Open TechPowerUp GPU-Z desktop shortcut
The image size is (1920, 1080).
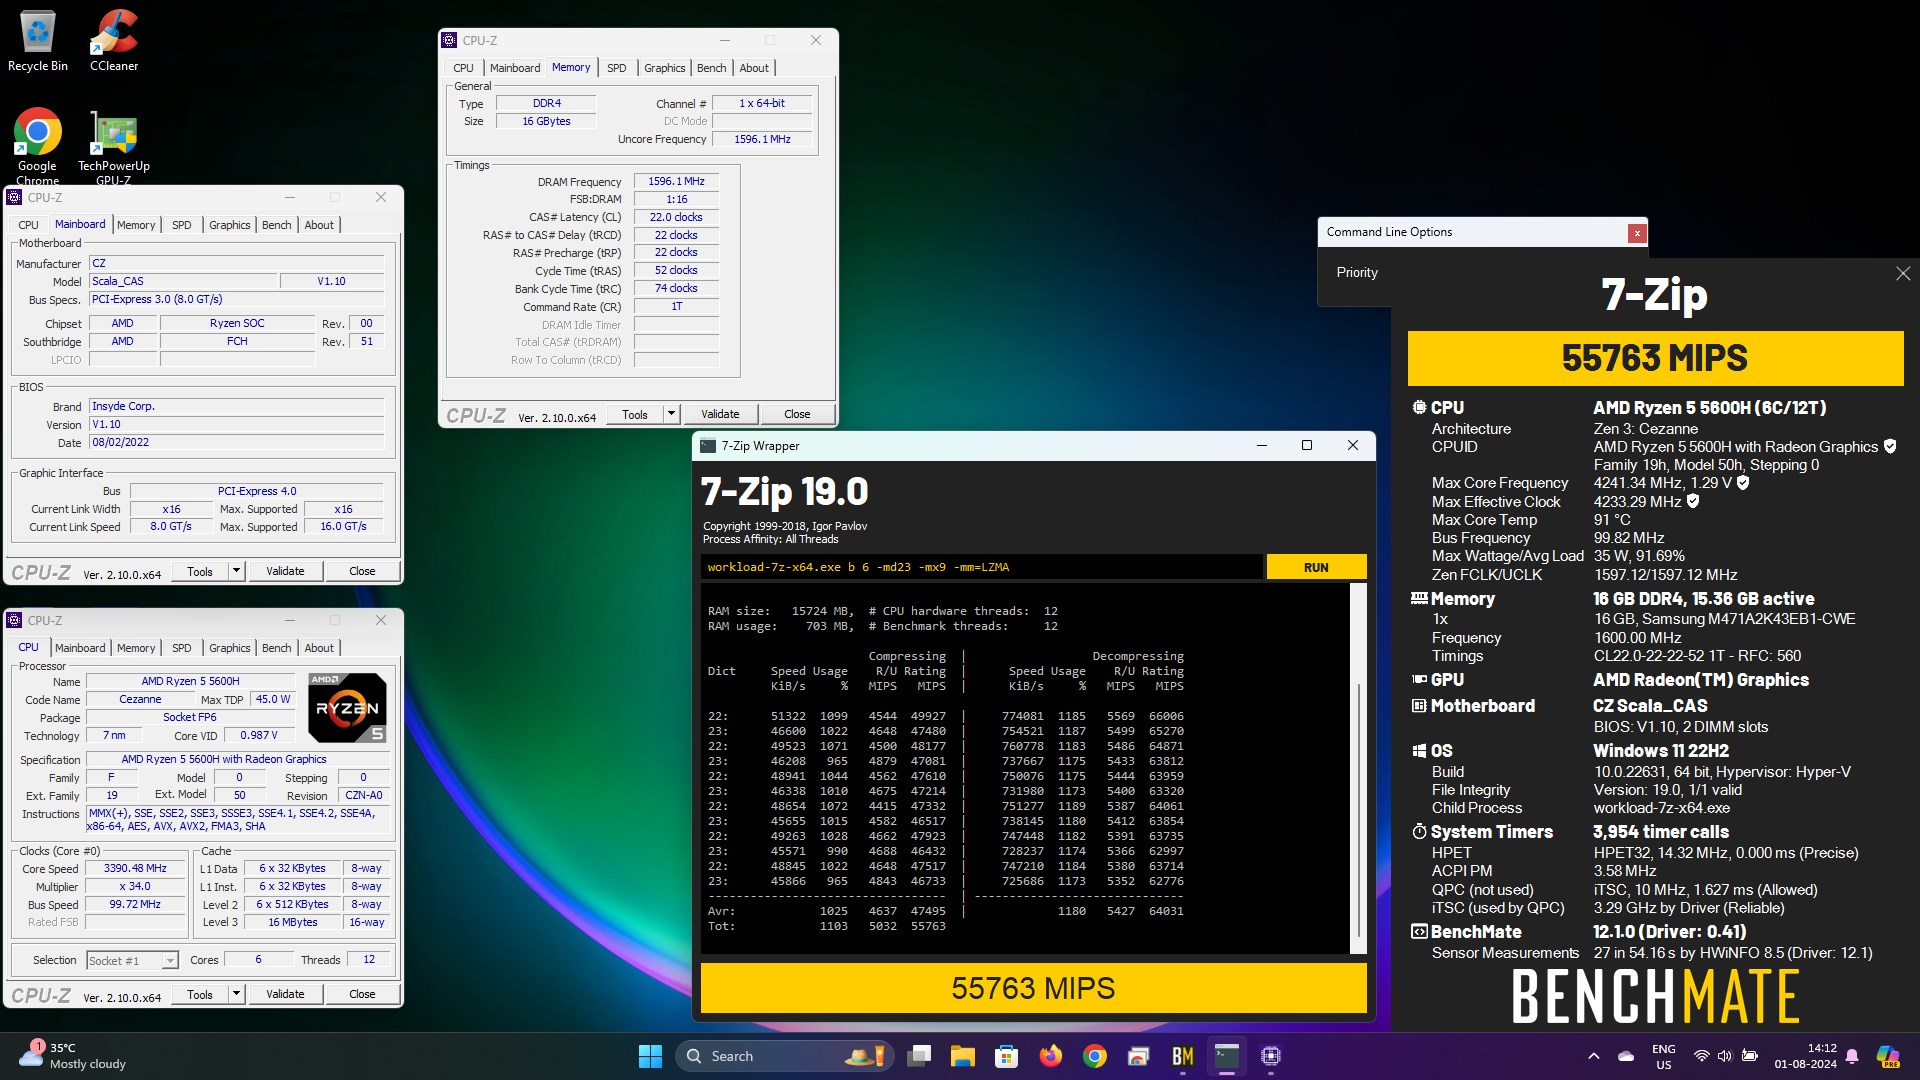coord(114,146)
